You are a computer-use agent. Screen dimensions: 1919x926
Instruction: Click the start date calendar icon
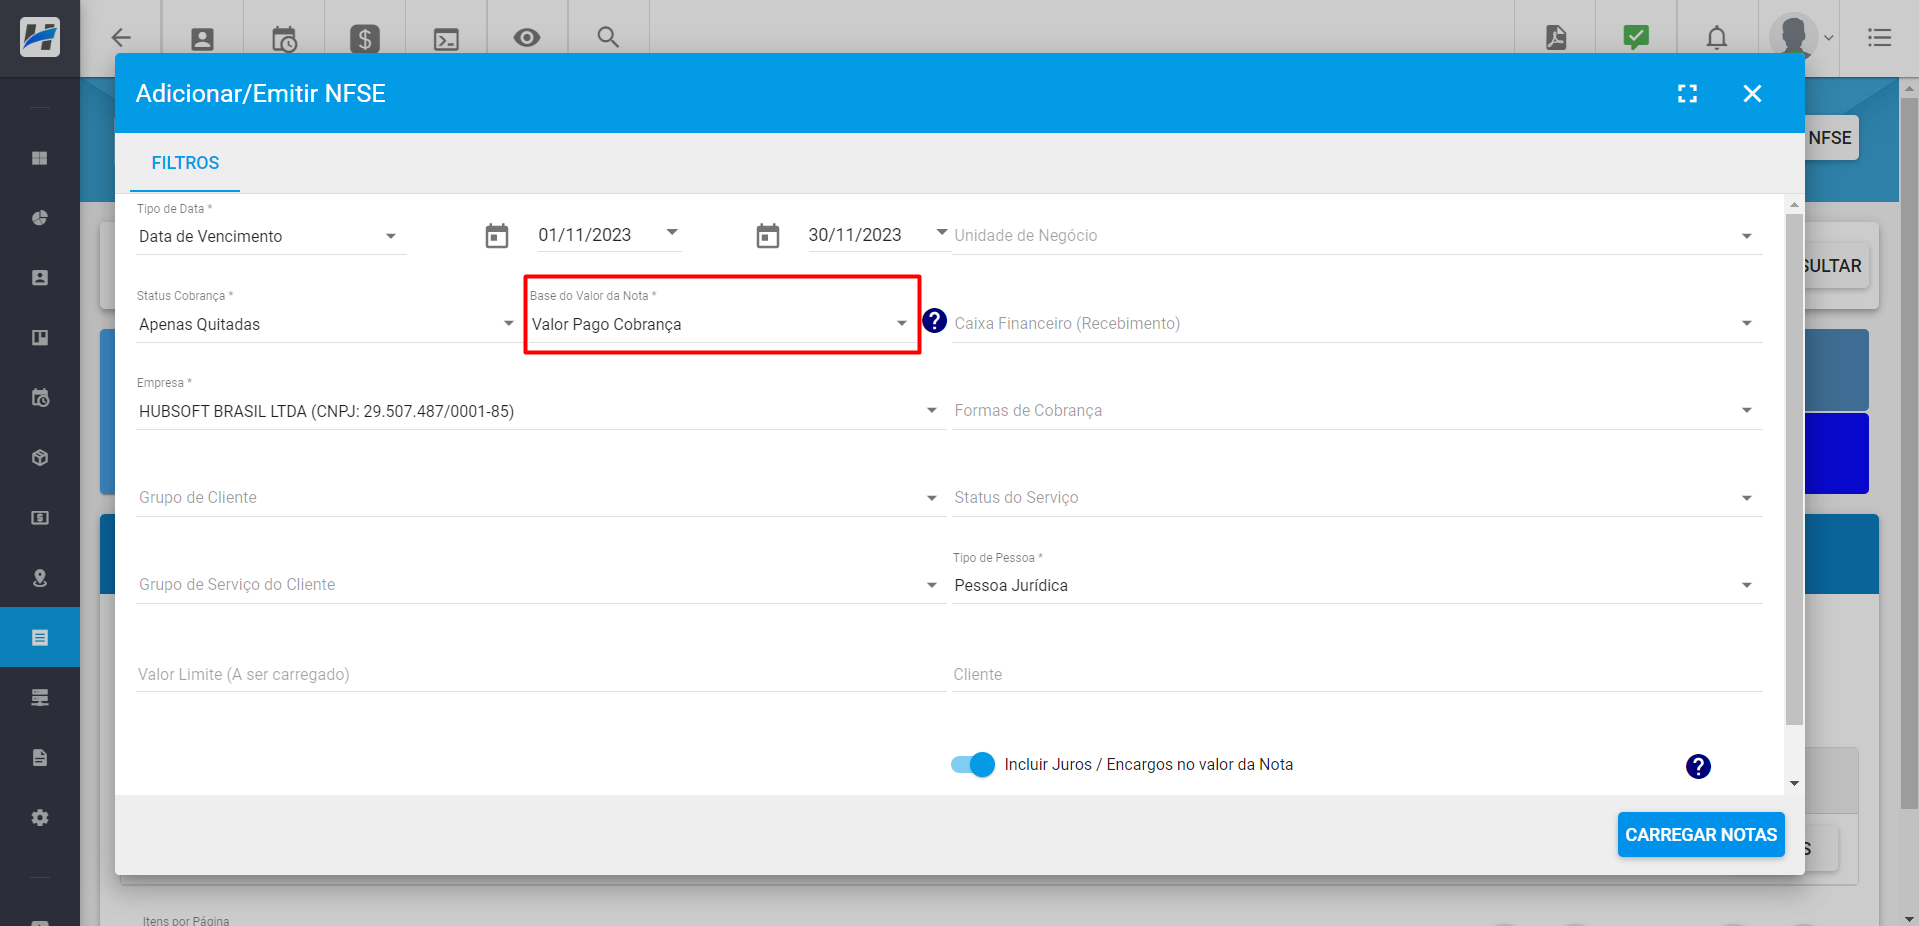pos(497,236)
